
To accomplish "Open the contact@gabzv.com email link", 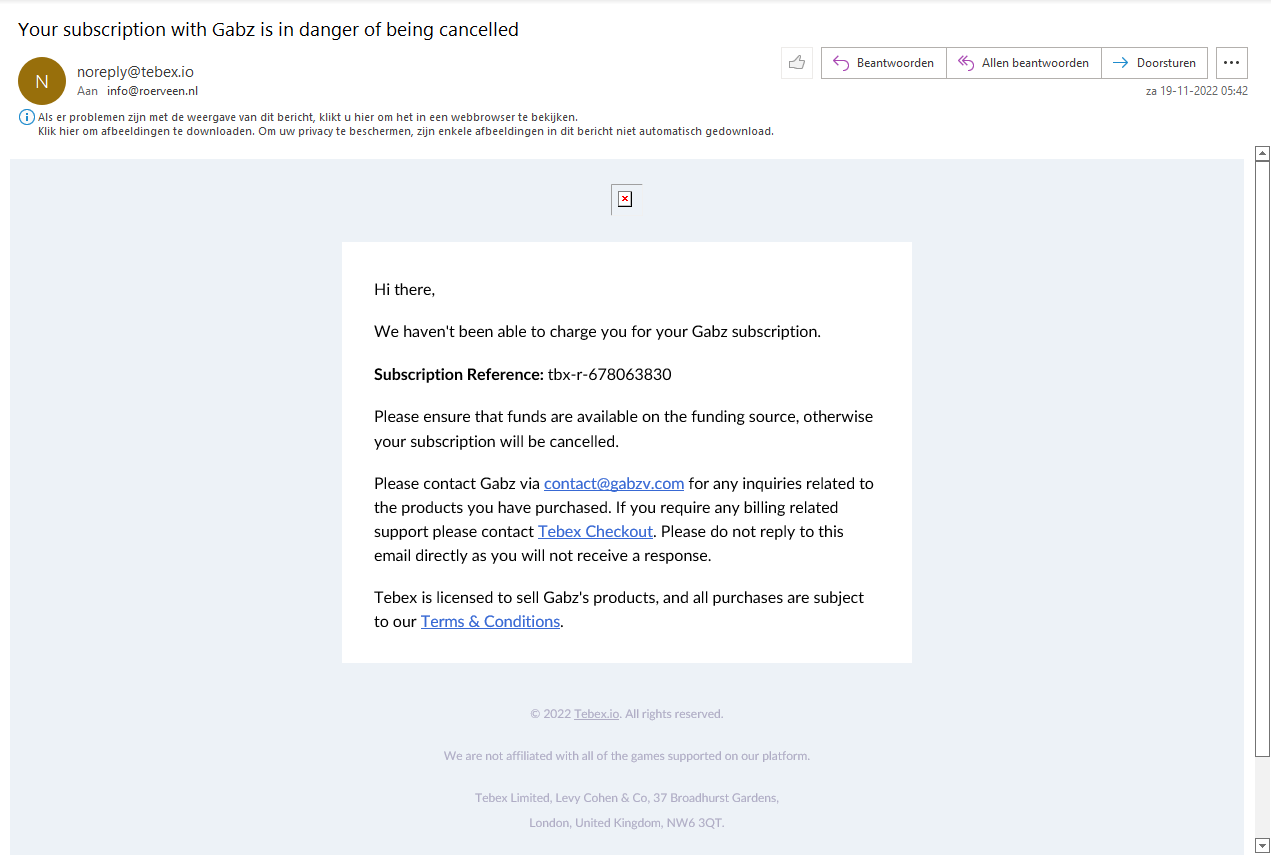I will pyautogui.click(x=614, y=483).
